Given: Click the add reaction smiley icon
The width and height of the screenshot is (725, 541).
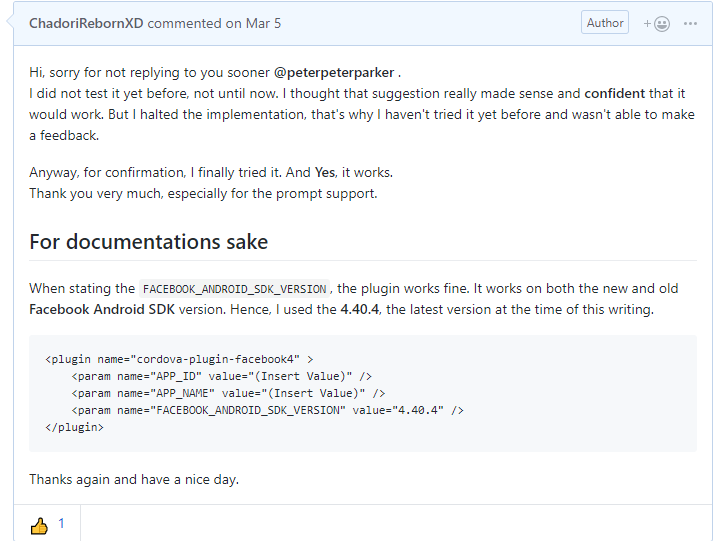Looking at the screenshot, I should [x=658, y=23].
